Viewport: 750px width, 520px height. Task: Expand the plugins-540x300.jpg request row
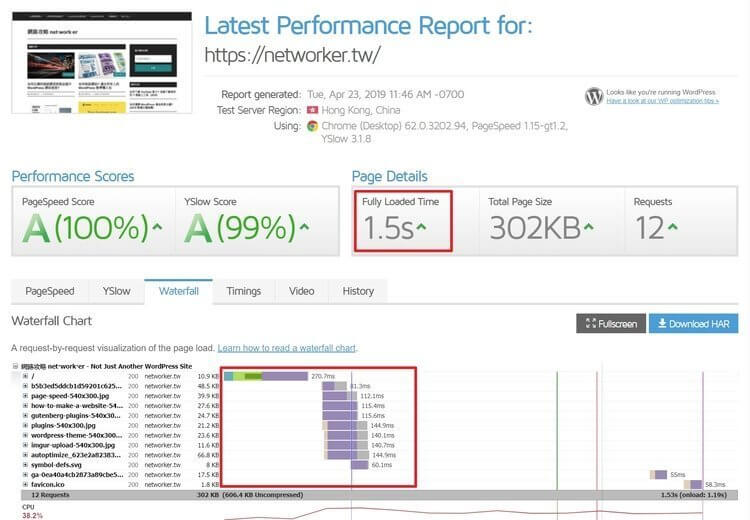tap(25, 425)
